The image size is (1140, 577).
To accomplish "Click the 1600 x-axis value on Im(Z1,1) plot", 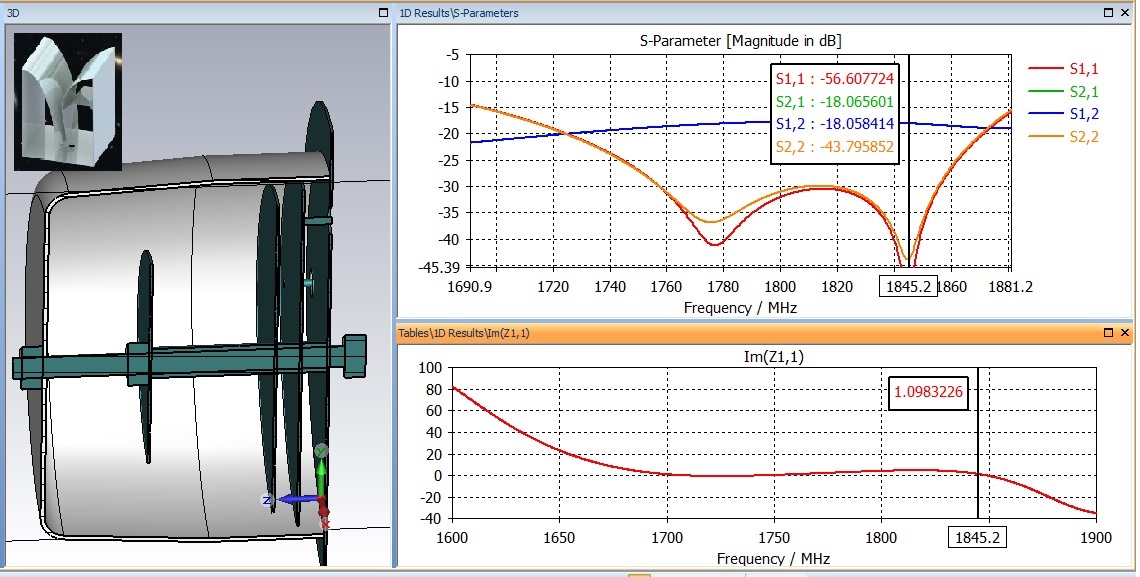I will (452, 538).
